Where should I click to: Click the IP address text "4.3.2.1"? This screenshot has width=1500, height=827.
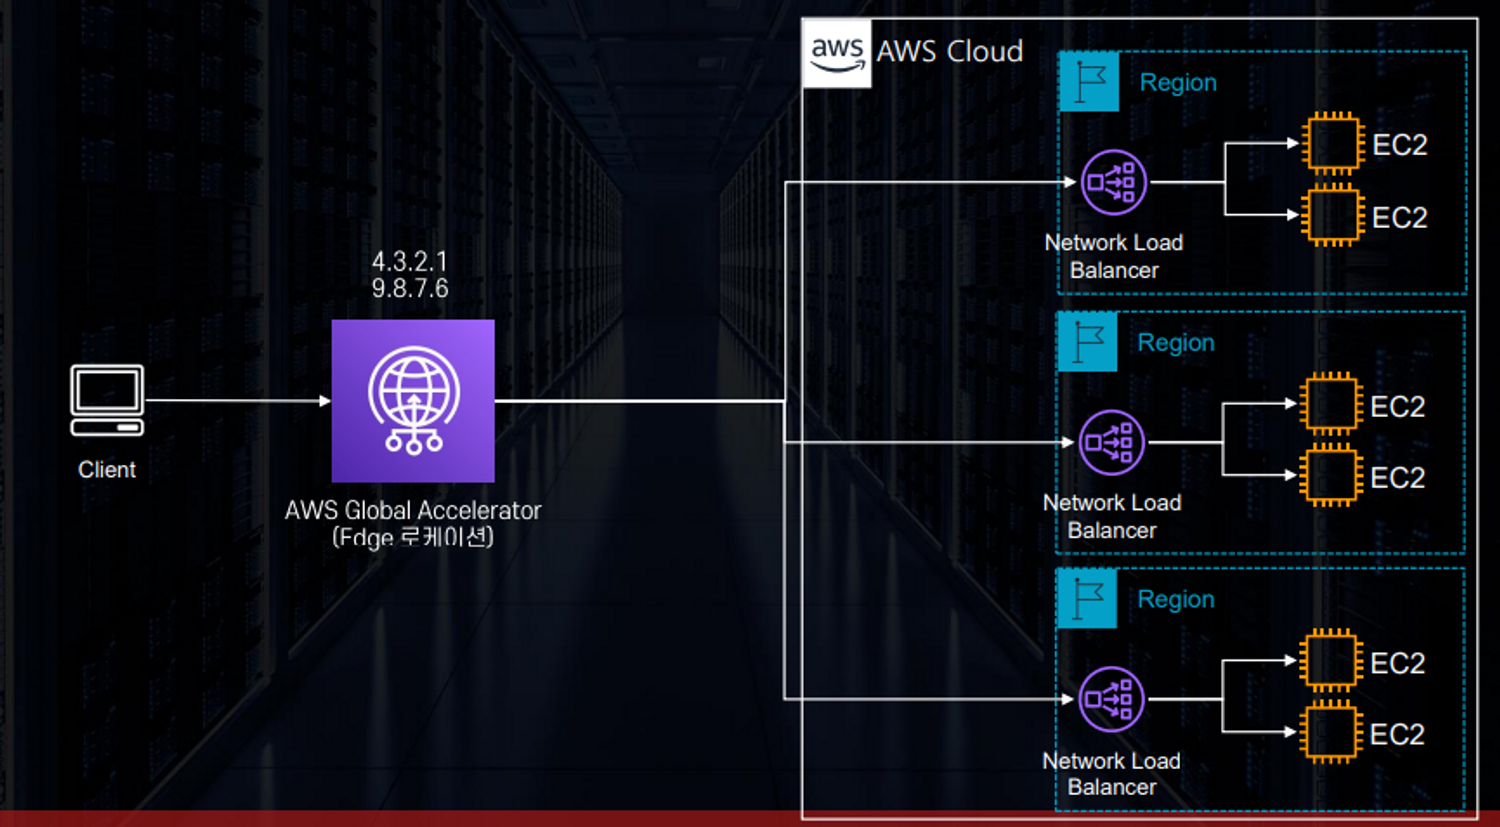[410, 261]
